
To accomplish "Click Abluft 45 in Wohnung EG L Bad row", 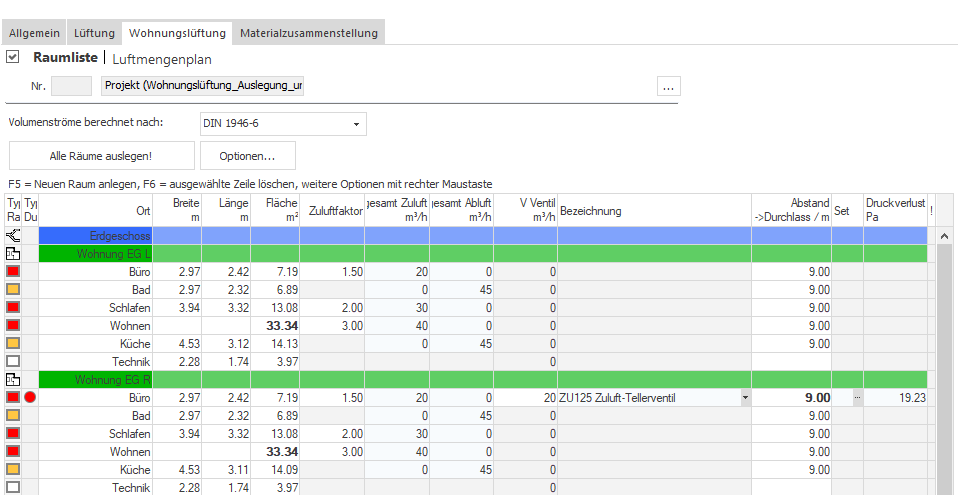I will tap(461, 289).
